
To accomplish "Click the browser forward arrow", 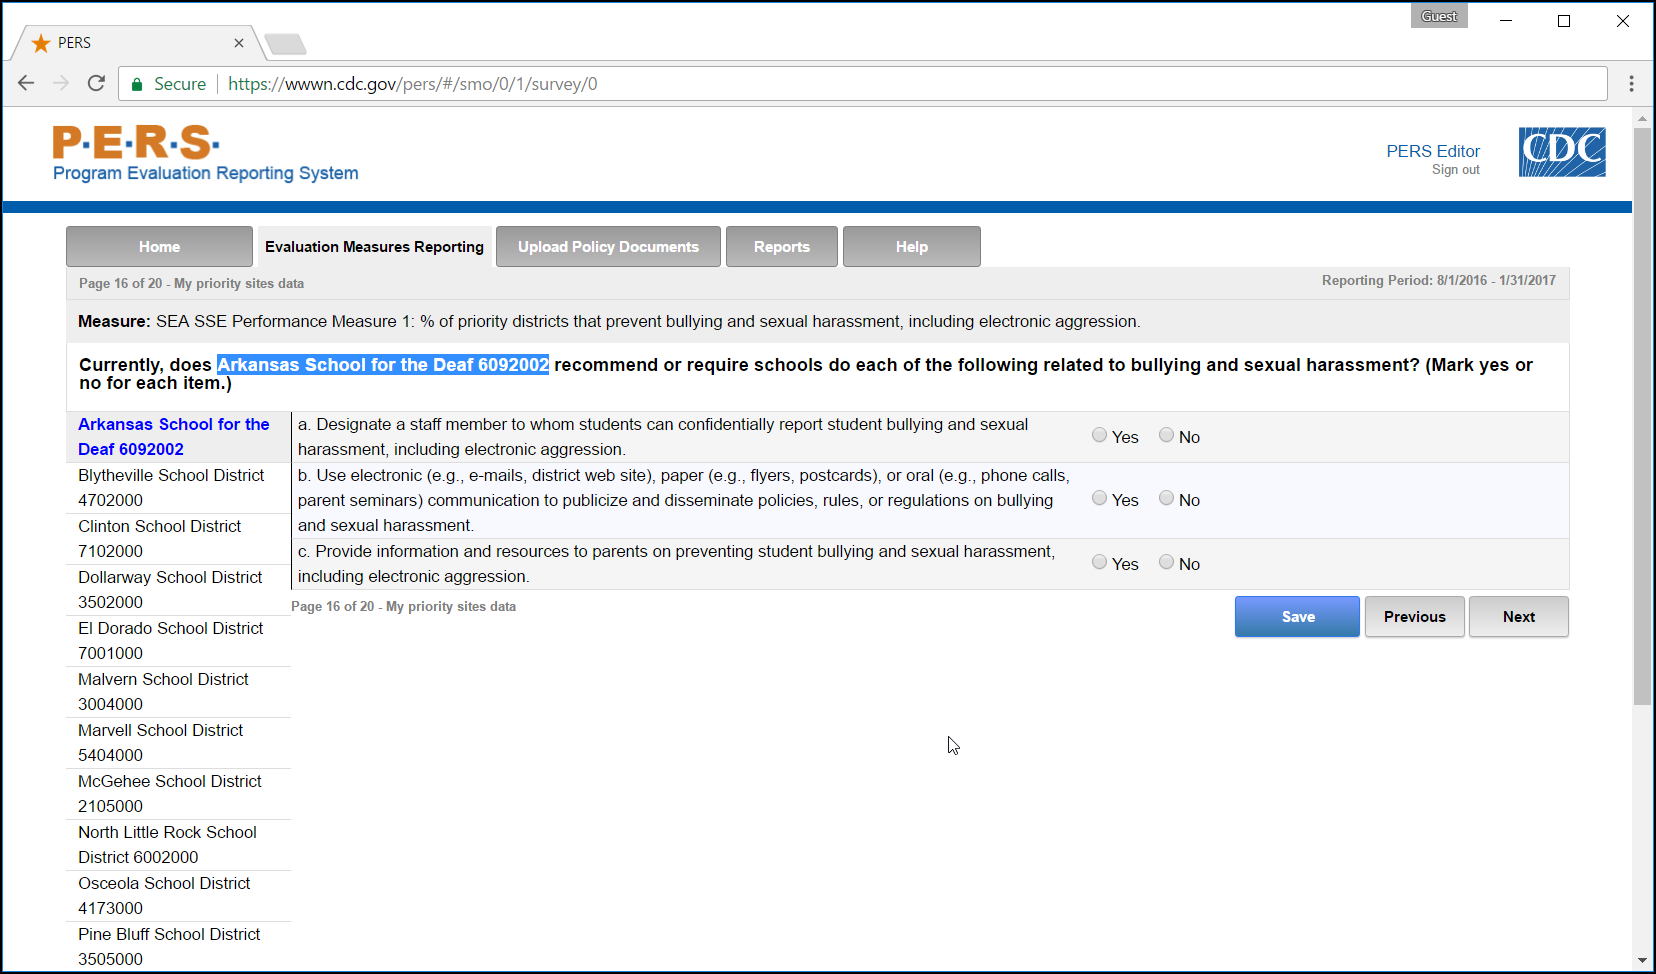I will (61, 83).
